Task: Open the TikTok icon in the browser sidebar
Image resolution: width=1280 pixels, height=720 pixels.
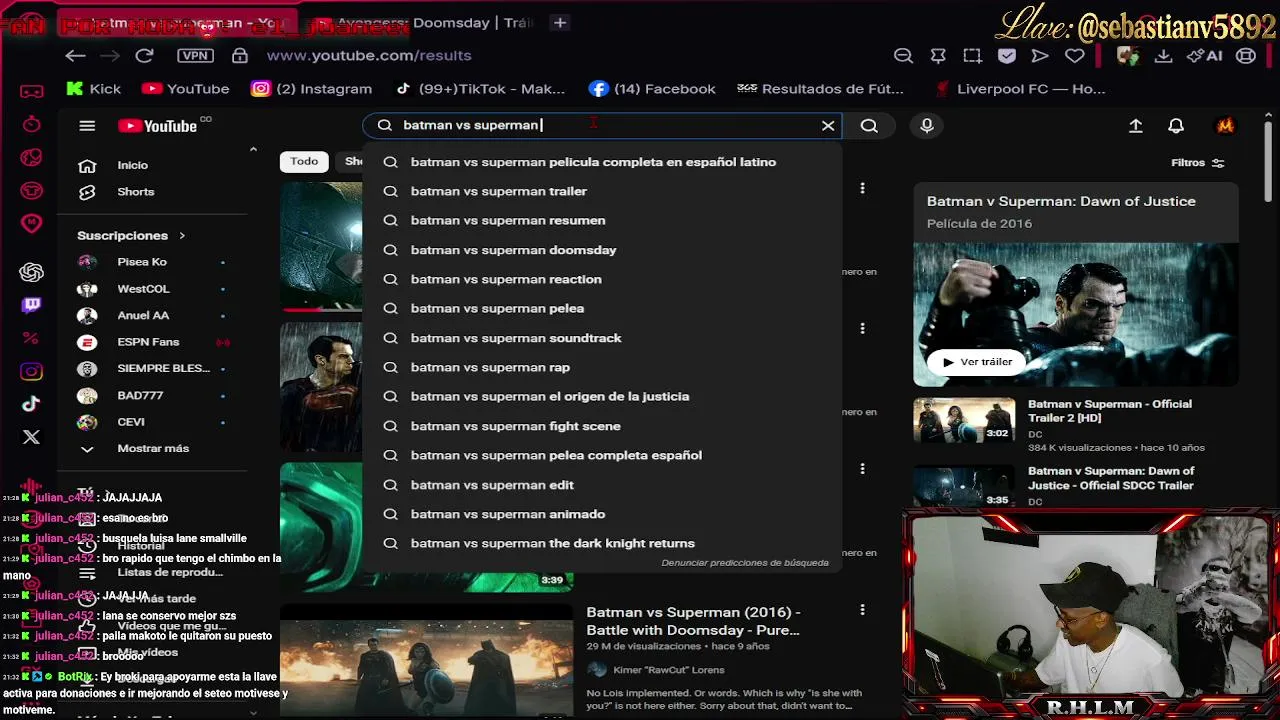Action: 32,404
